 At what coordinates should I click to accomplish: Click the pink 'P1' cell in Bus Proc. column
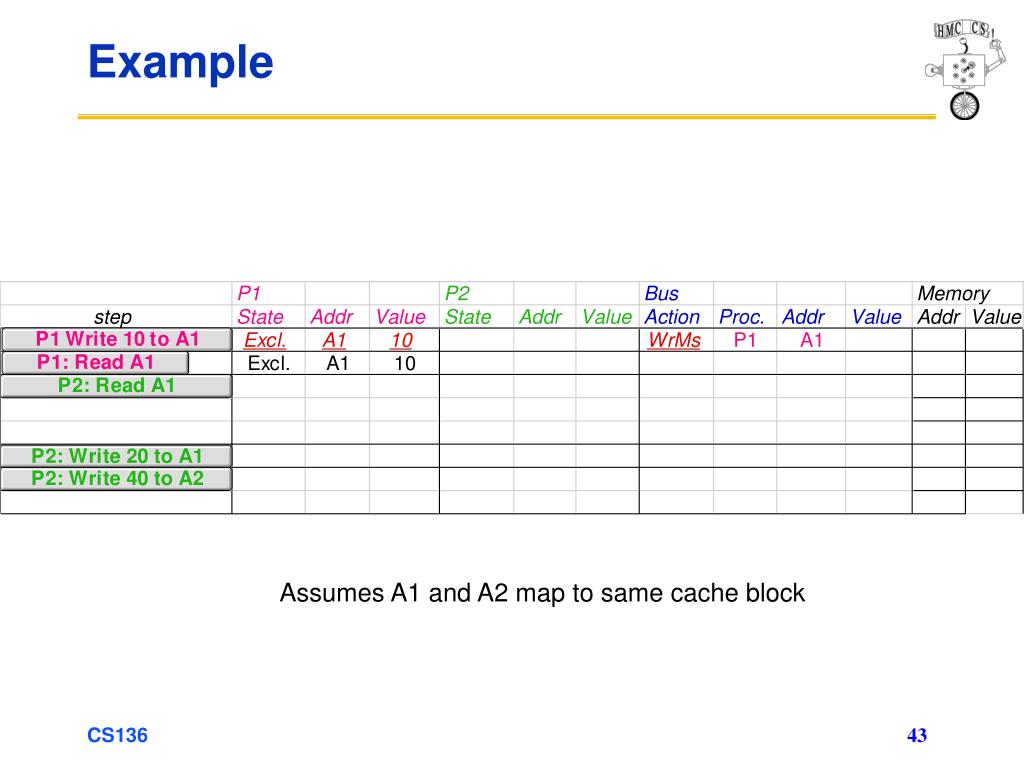pos(745,340)
